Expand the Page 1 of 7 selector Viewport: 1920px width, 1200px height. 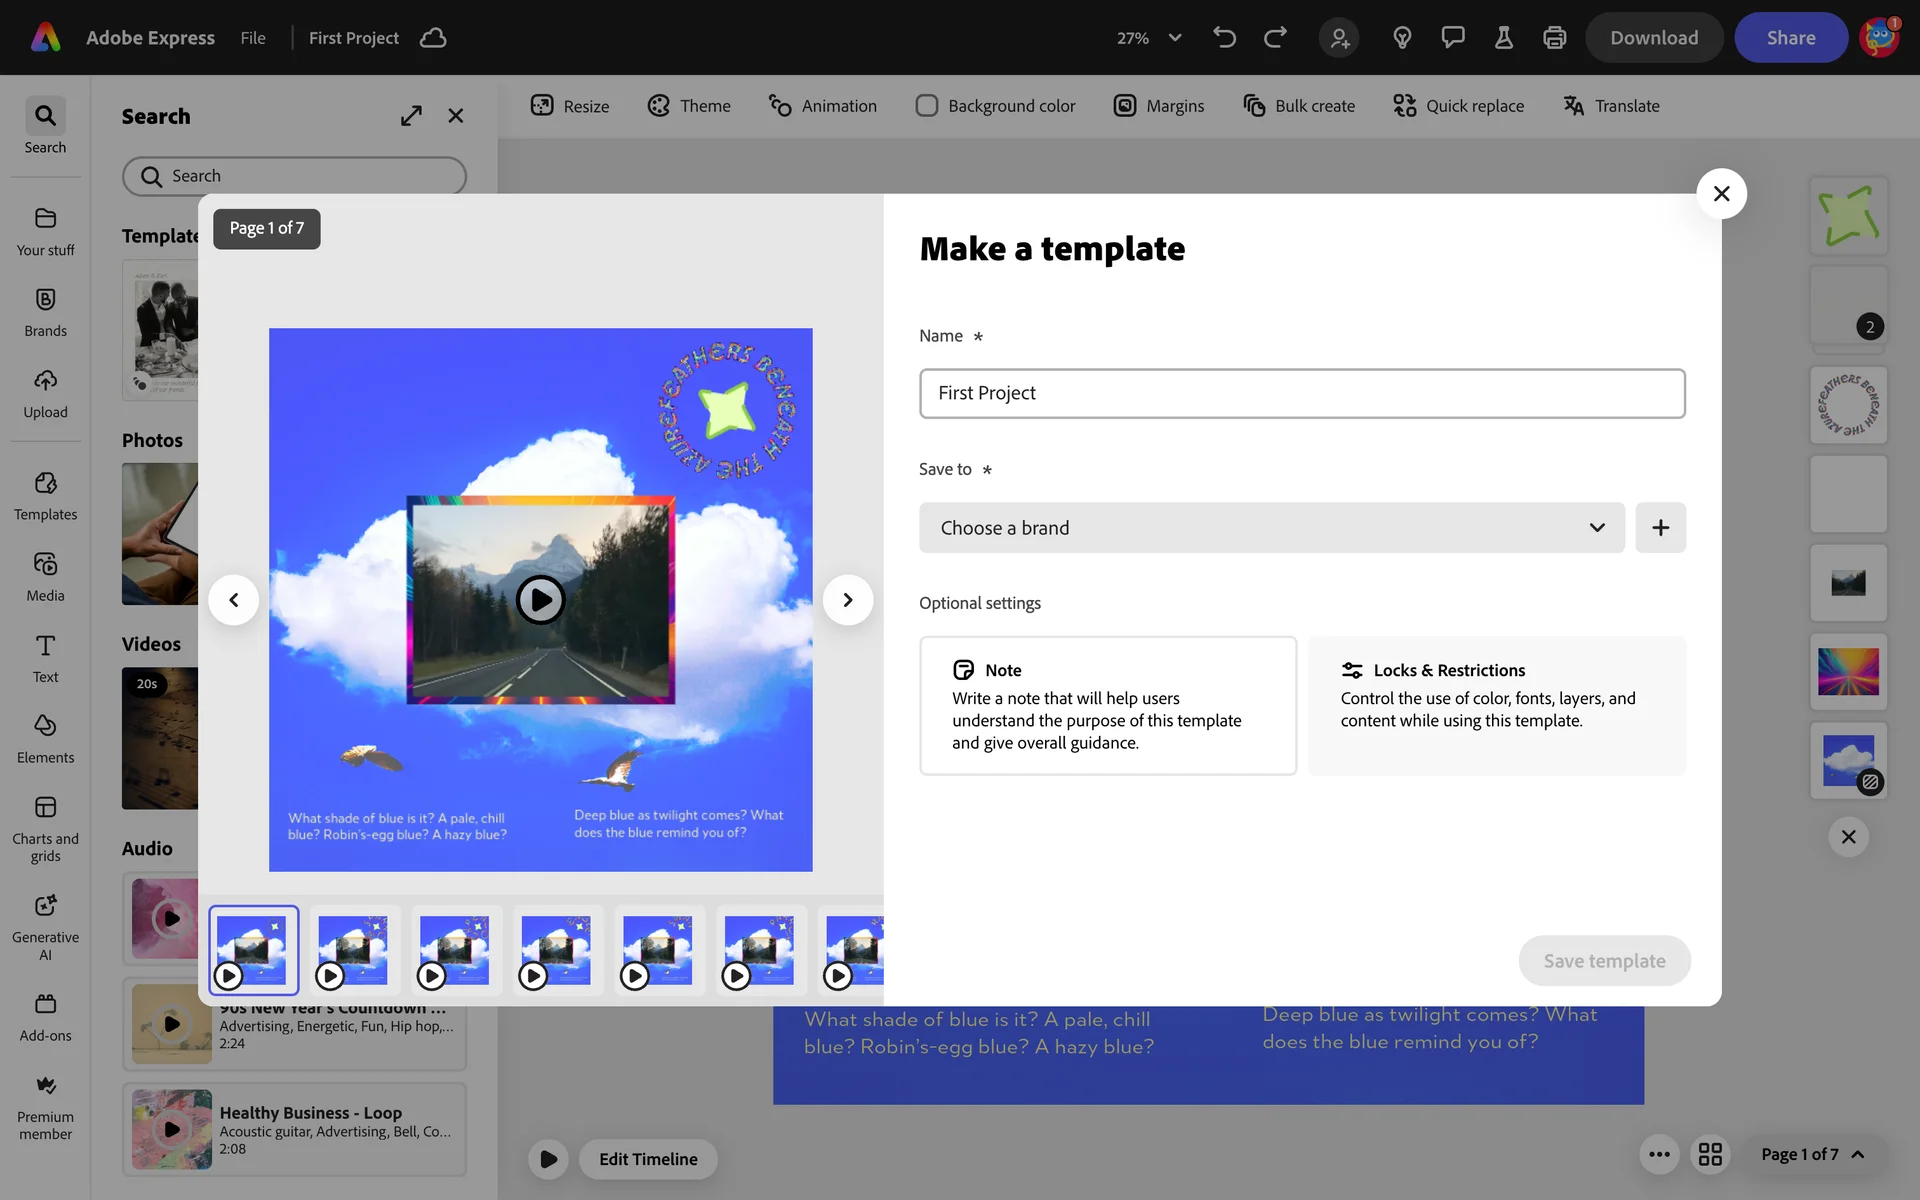click(1812, 1154)
